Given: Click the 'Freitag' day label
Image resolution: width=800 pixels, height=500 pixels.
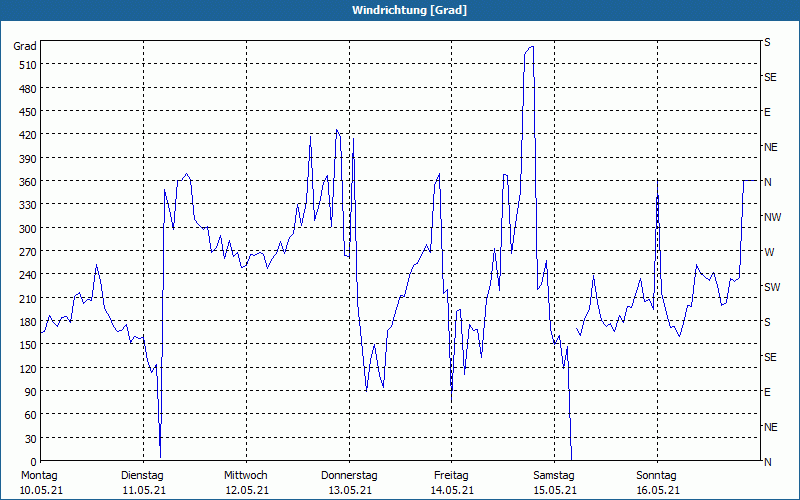Looking at the screenshot, I should tap(451, 476).
